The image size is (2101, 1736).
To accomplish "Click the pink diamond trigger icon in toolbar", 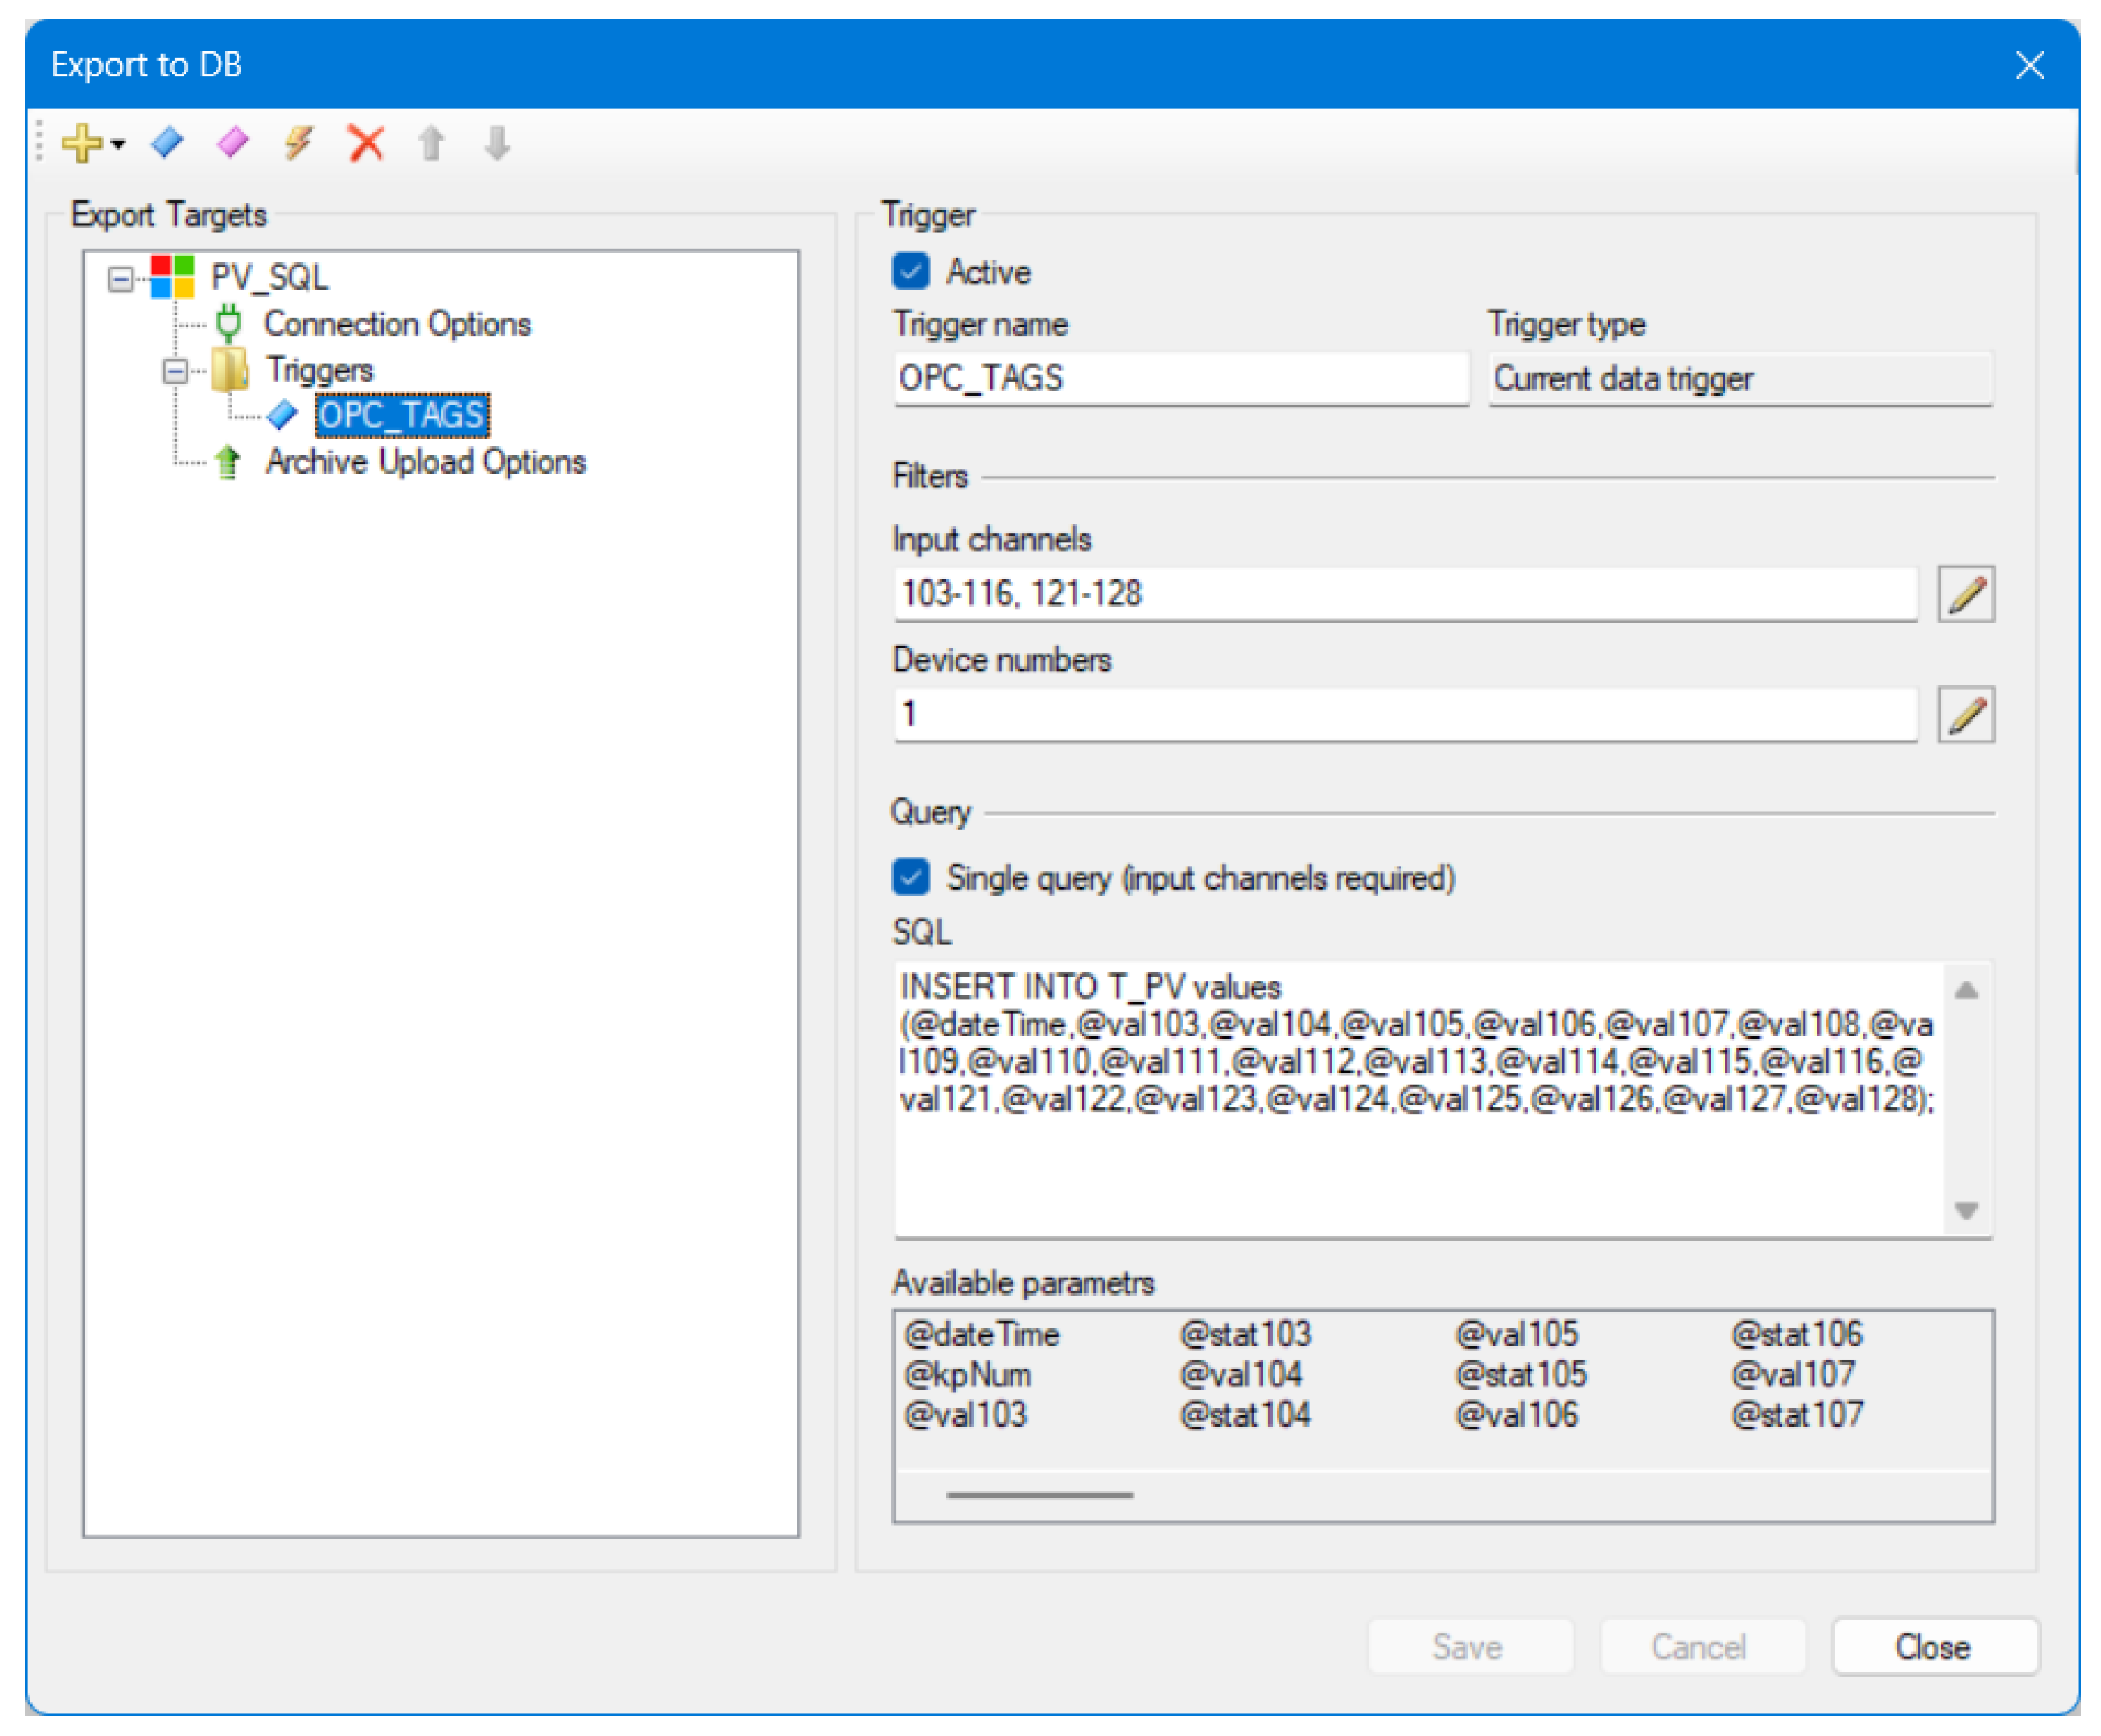I will 233,142.
